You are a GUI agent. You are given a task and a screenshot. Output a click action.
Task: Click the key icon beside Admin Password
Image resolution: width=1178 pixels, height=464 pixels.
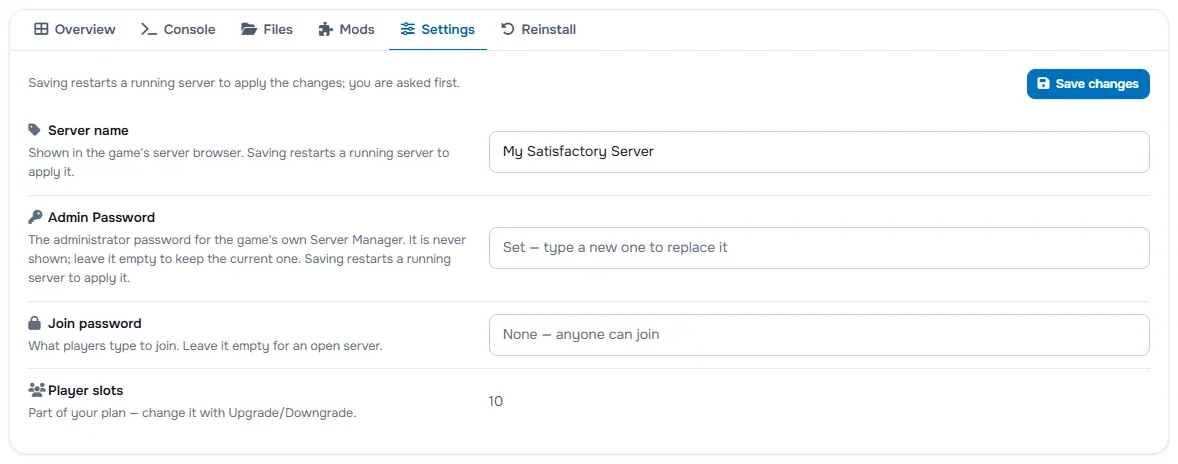pos(35,217)
